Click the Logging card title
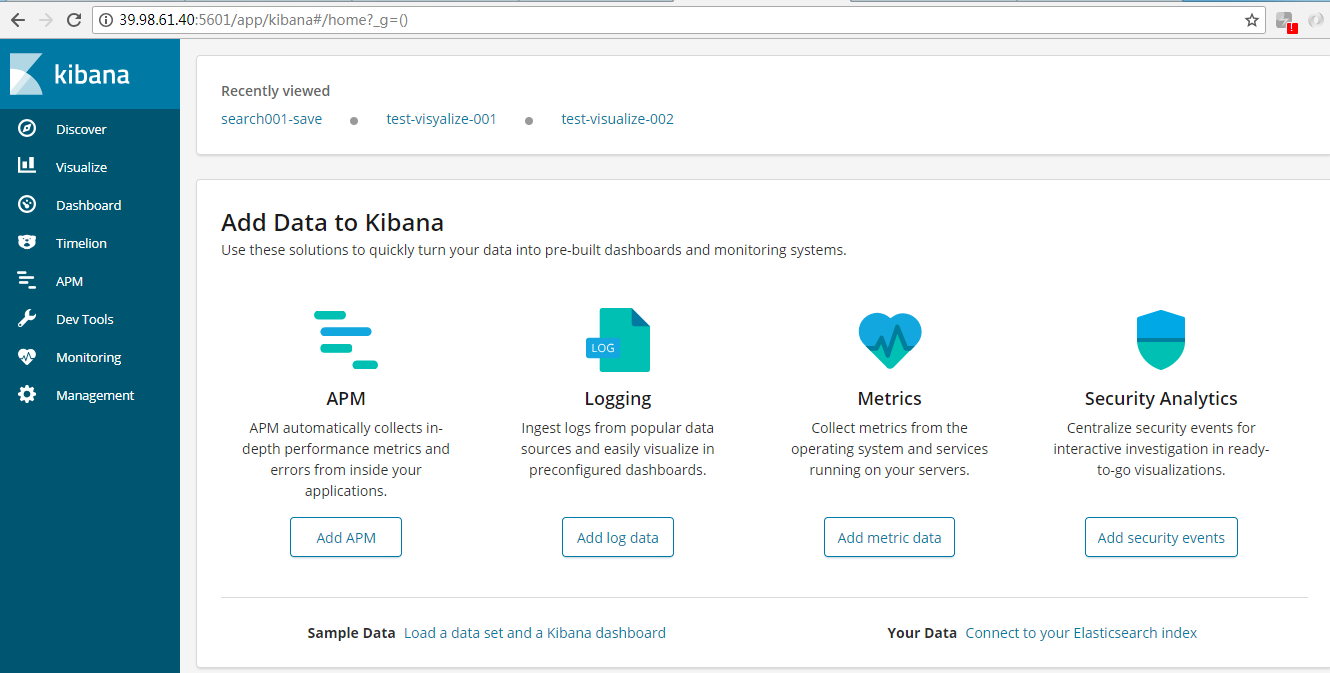The height and width of the screenshot is (673, 1330). [618, 399]
